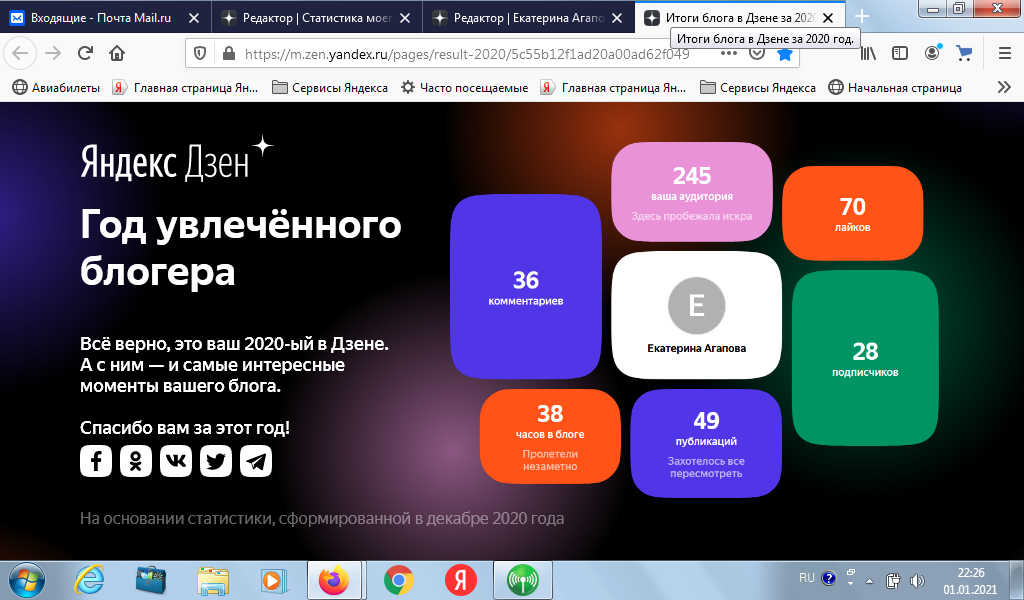Click the Екатерина Агапова avatar card
This screenshot has width=1024, height=600.
[x=696, y=315]
